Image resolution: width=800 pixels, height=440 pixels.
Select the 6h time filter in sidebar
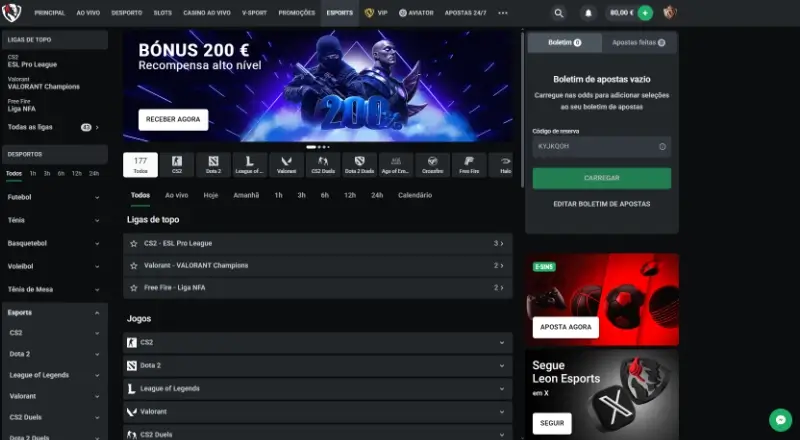(x=61, y=173)
